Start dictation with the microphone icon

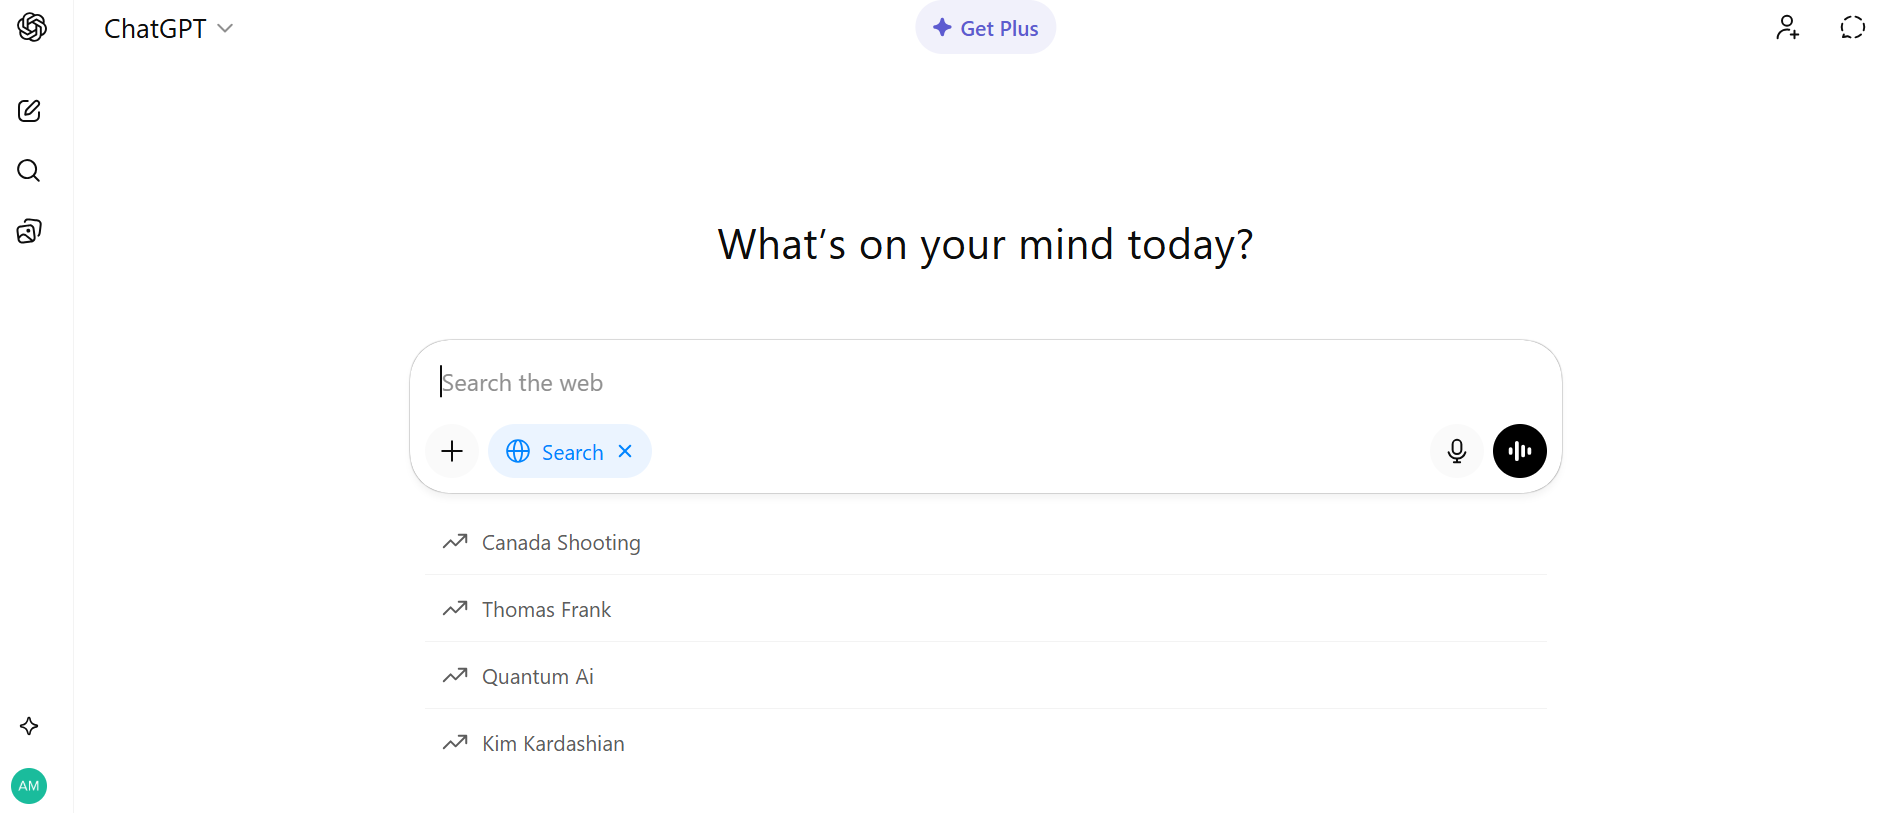[x=1456, y=452]
